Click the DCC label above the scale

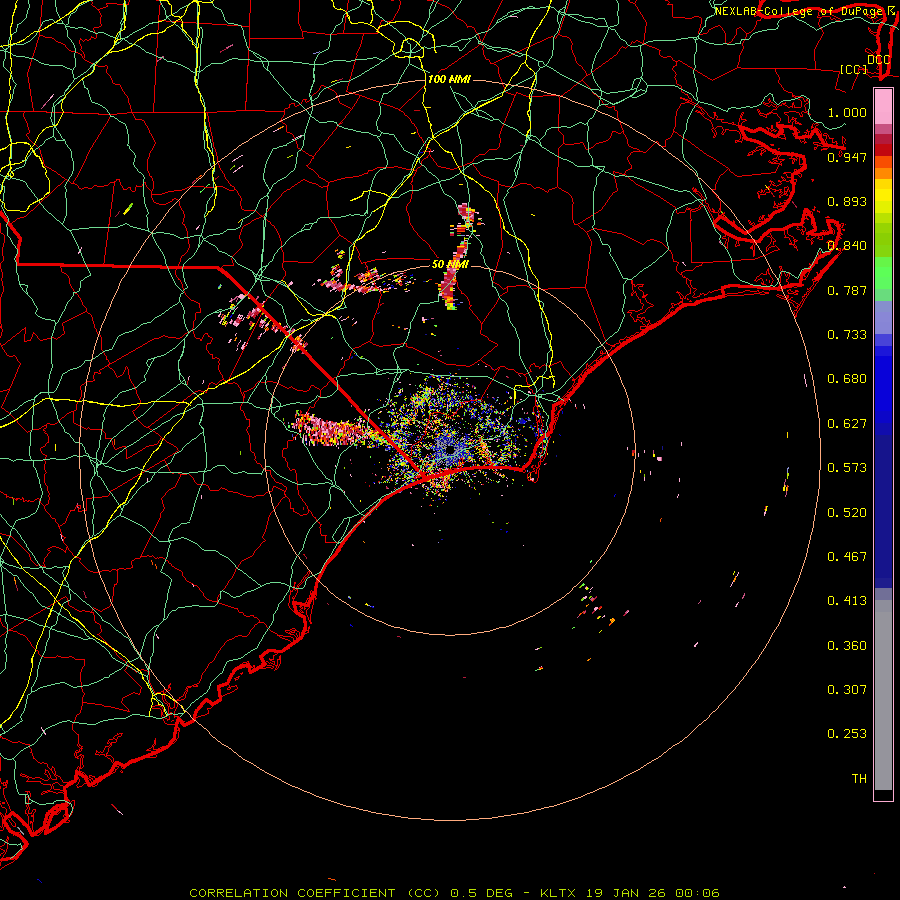pyautogui.click(x=879, y=60)
